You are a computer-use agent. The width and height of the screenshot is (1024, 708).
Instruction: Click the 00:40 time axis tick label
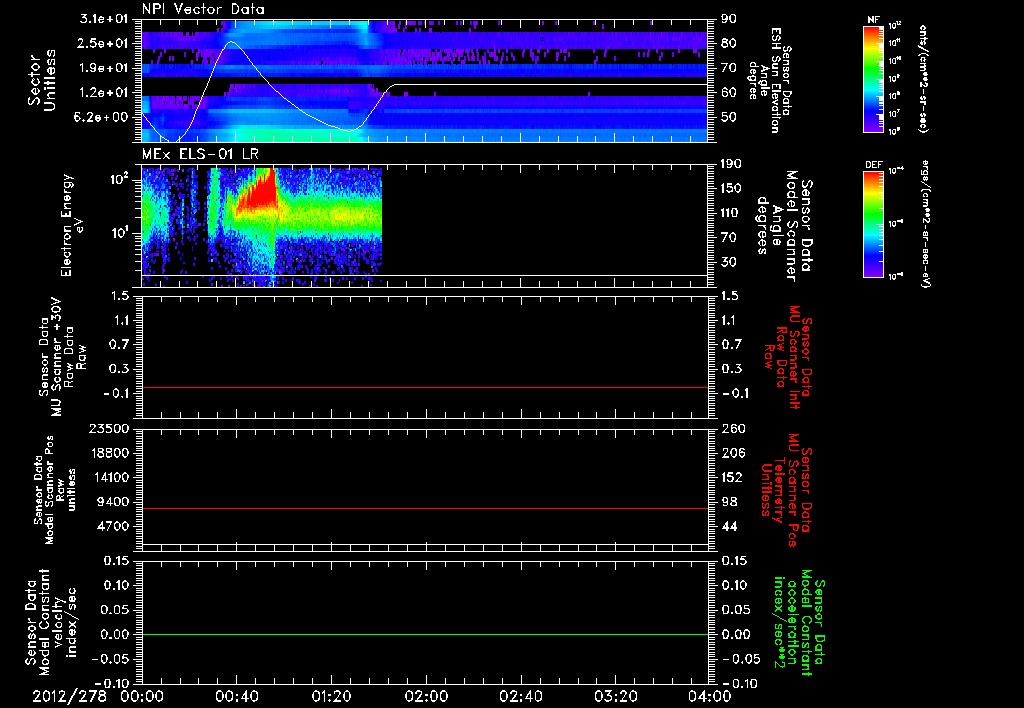pyautogui.click(x=236, y=696)
